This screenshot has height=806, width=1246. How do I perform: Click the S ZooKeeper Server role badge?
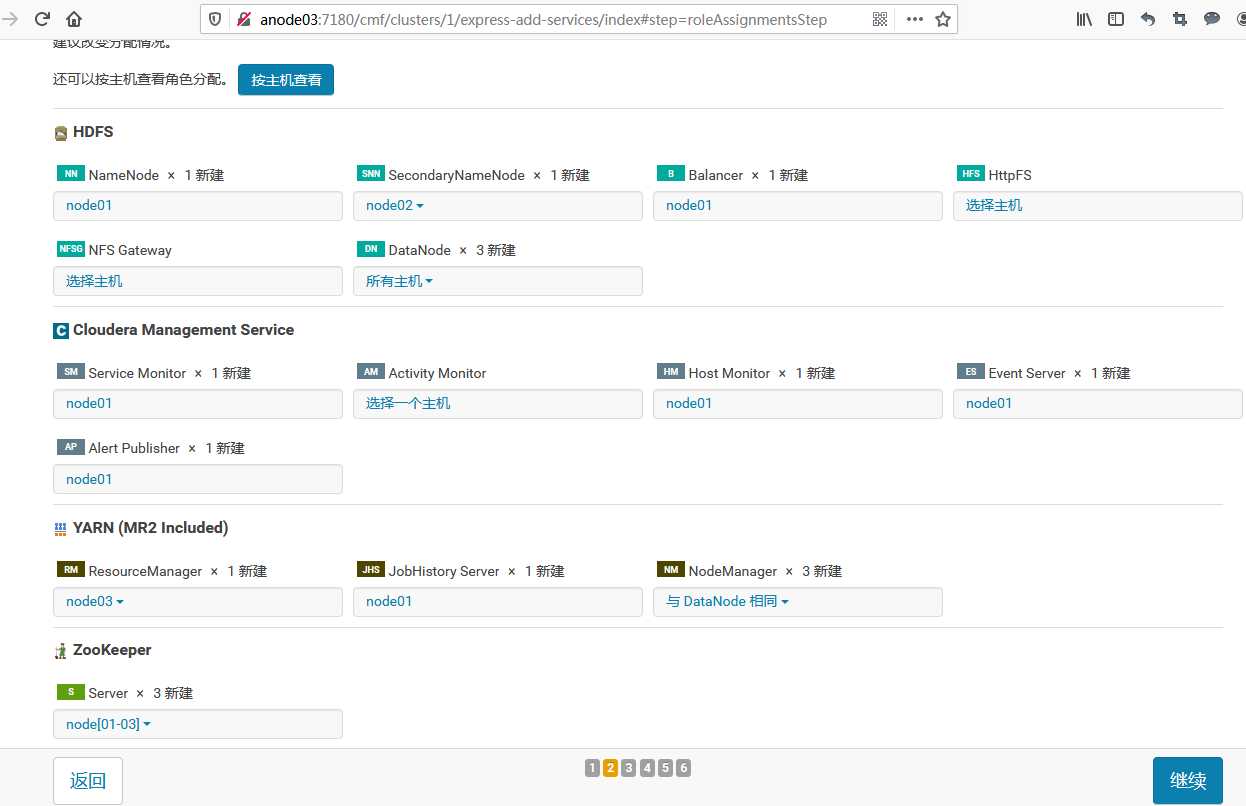[70, 692]
